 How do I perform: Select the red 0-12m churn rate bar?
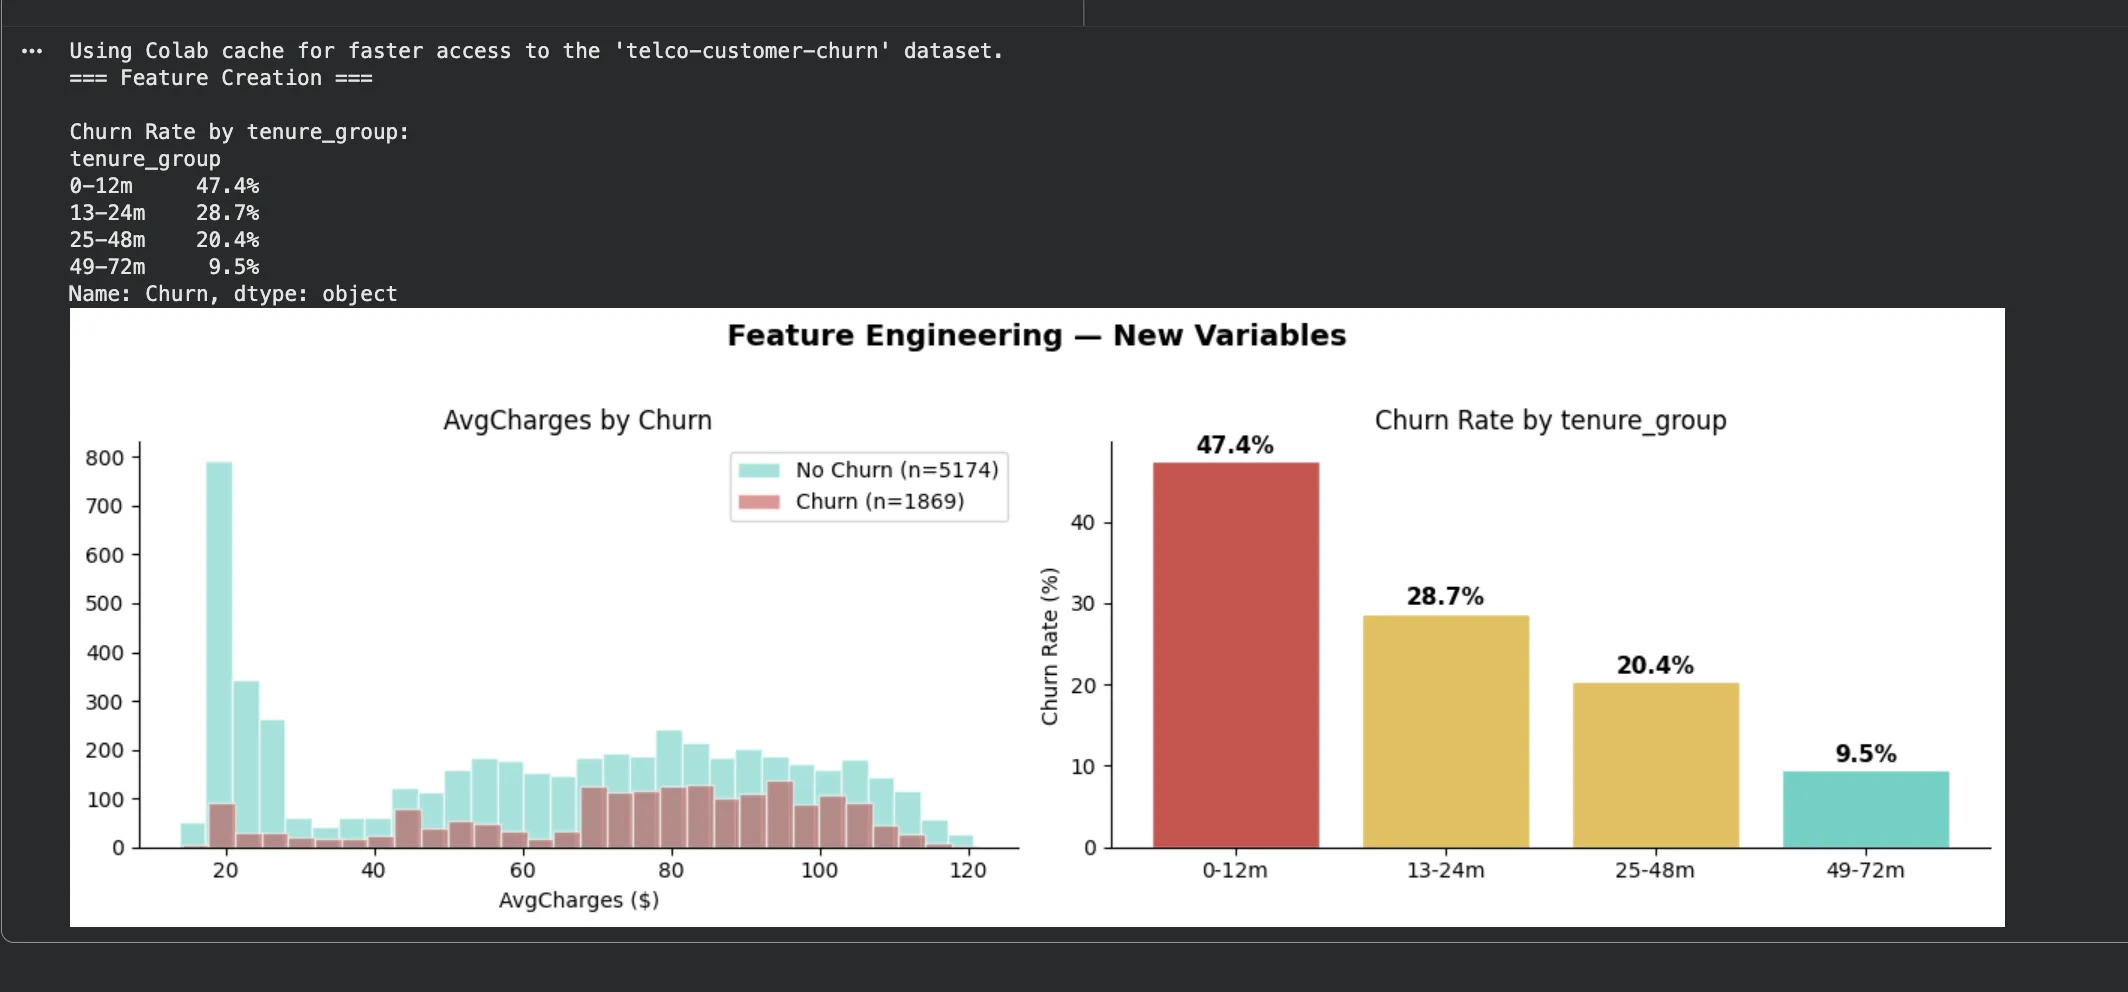pyautogui.click(x=1235, y=655)
